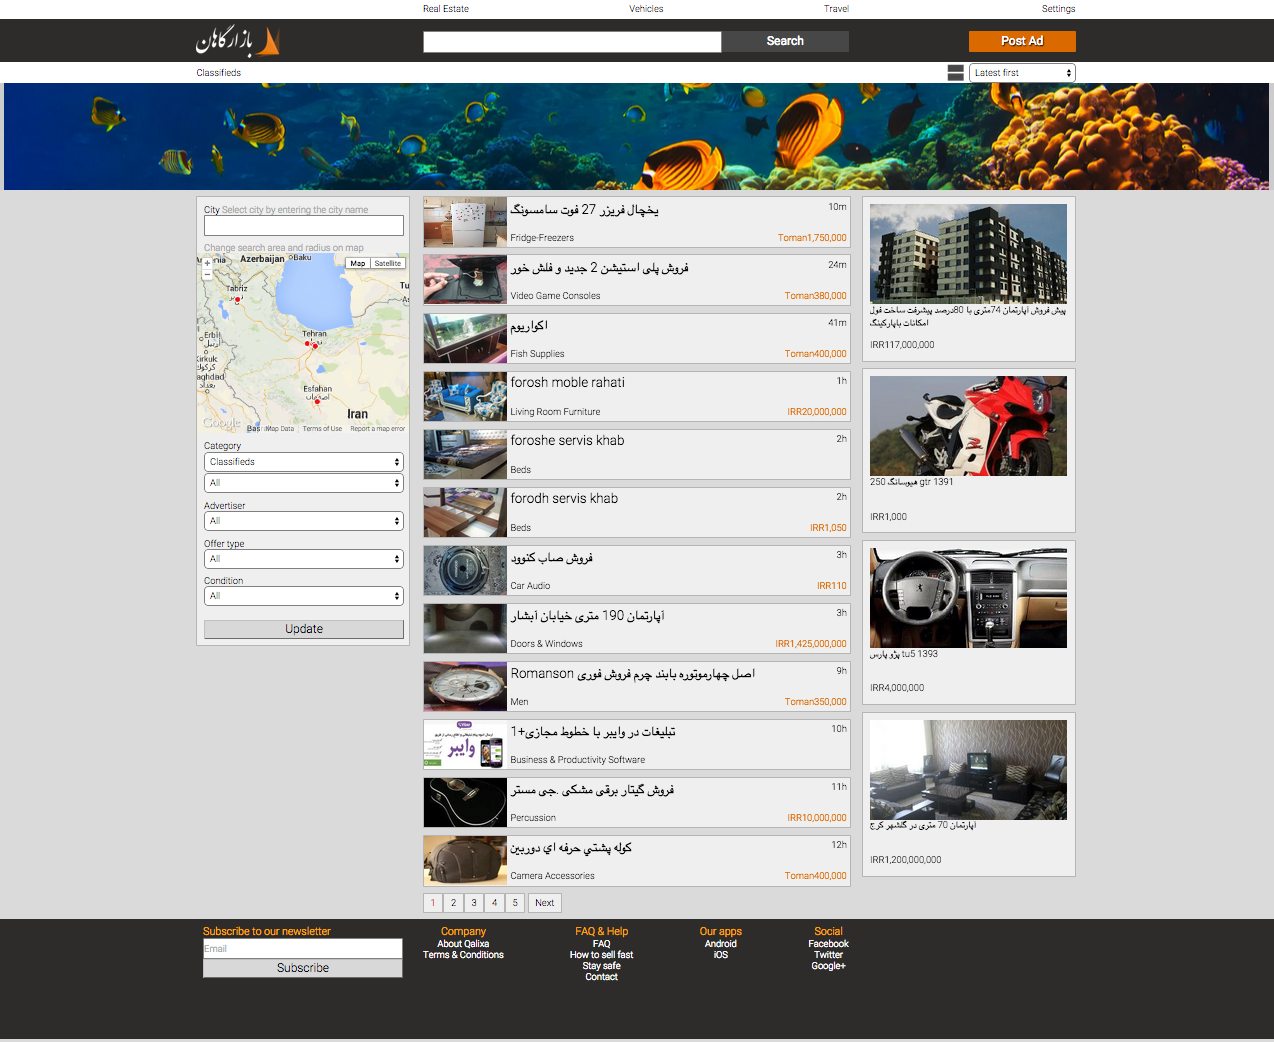Open the Vehicles menu item

(x=646, y=9)
